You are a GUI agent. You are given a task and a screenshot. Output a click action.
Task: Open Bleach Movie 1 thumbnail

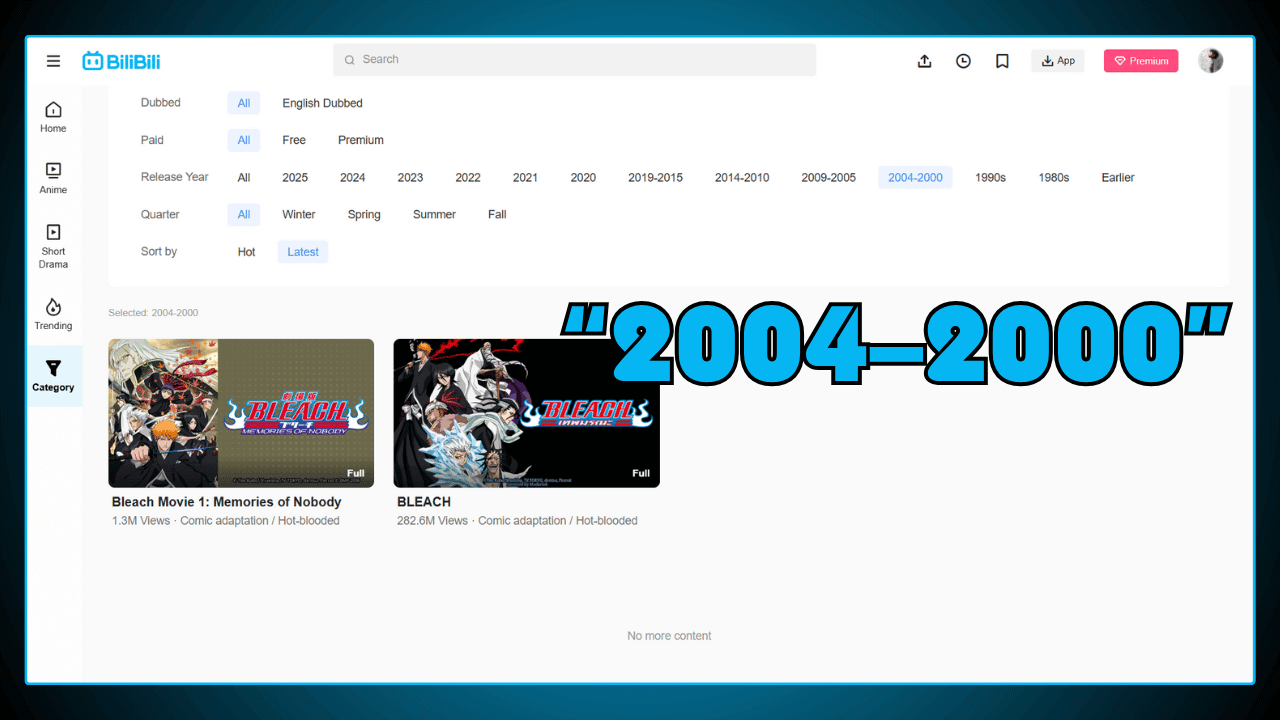(241, 413)
